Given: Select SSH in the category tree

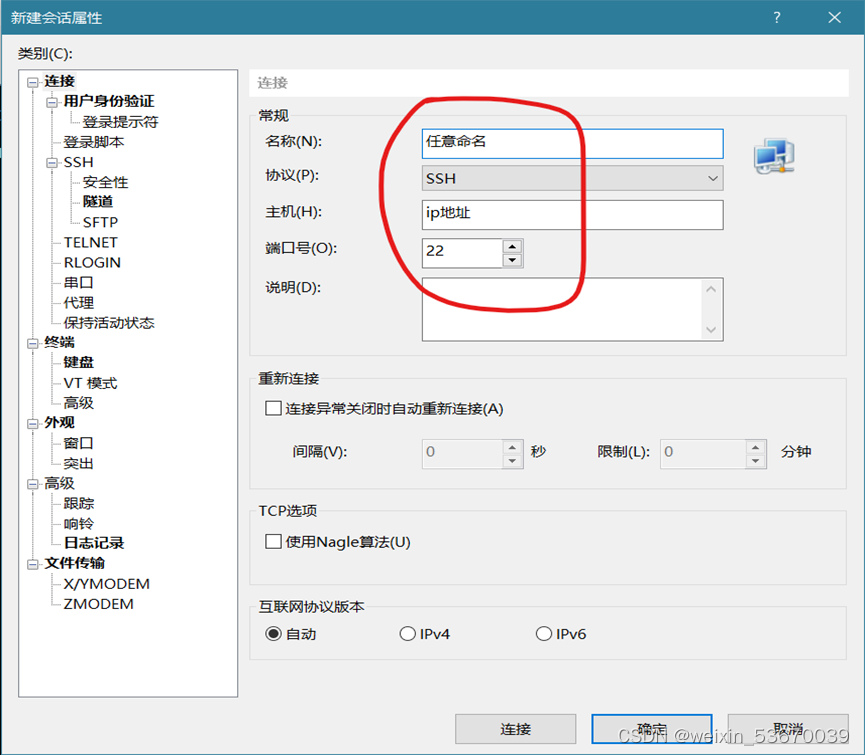Looking at the screenshot, I should point(78,162).
